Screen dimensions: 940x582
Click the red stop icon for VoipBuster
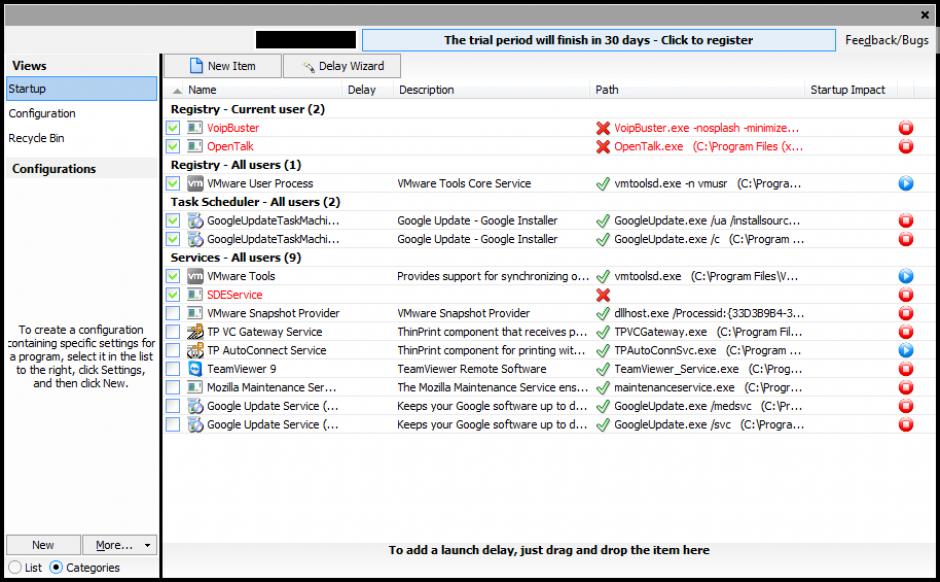click(x=905, y=128)
